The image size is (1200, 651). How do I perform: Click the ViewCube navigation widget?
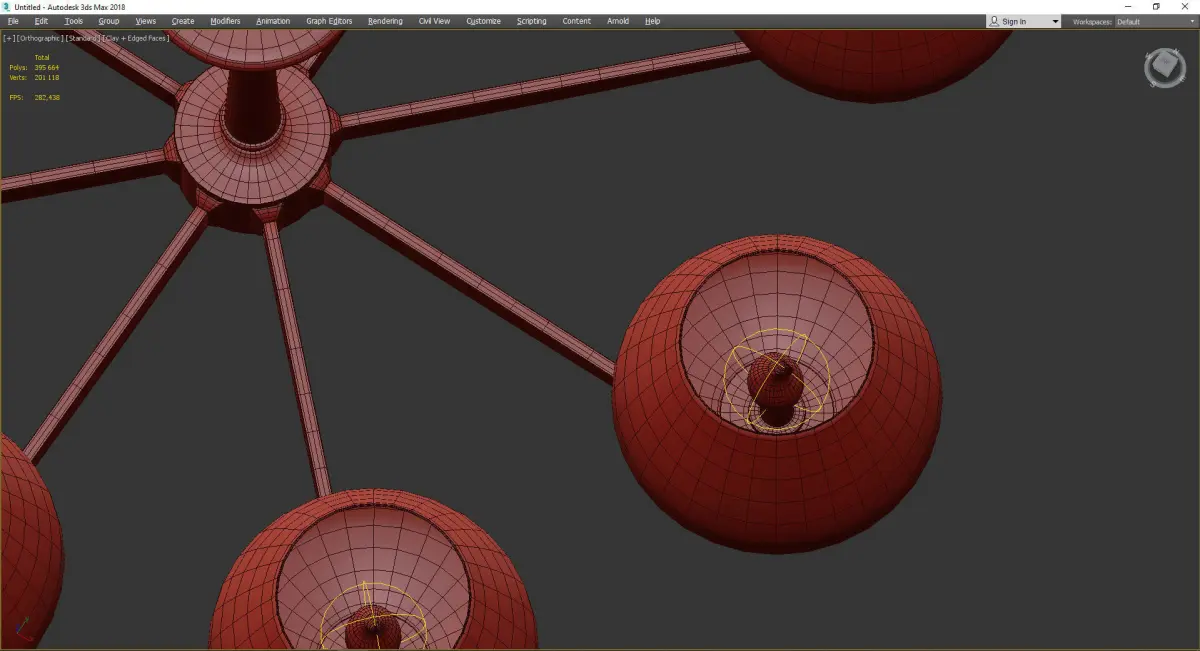[1164, 66]
